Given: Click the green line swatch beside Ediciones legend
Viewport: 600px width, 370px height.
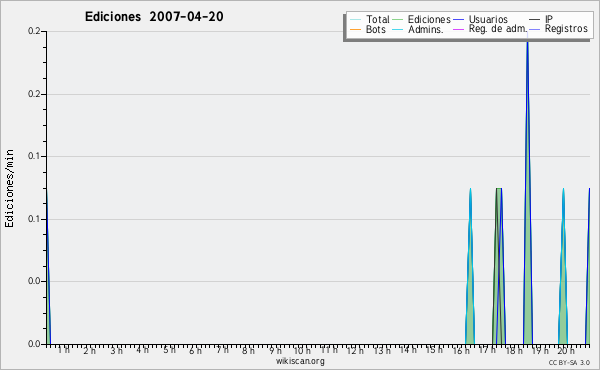Looking at the screenshot, I should click(398, 20).
